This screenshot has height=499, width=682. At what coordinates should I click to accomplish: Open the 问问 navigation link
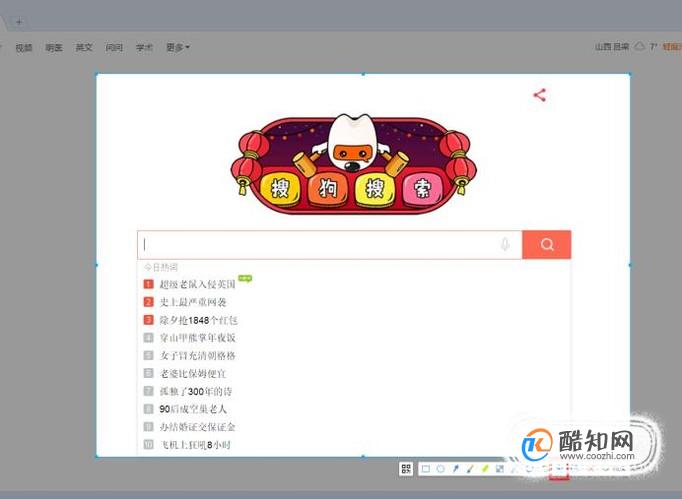tap(114, 47)
